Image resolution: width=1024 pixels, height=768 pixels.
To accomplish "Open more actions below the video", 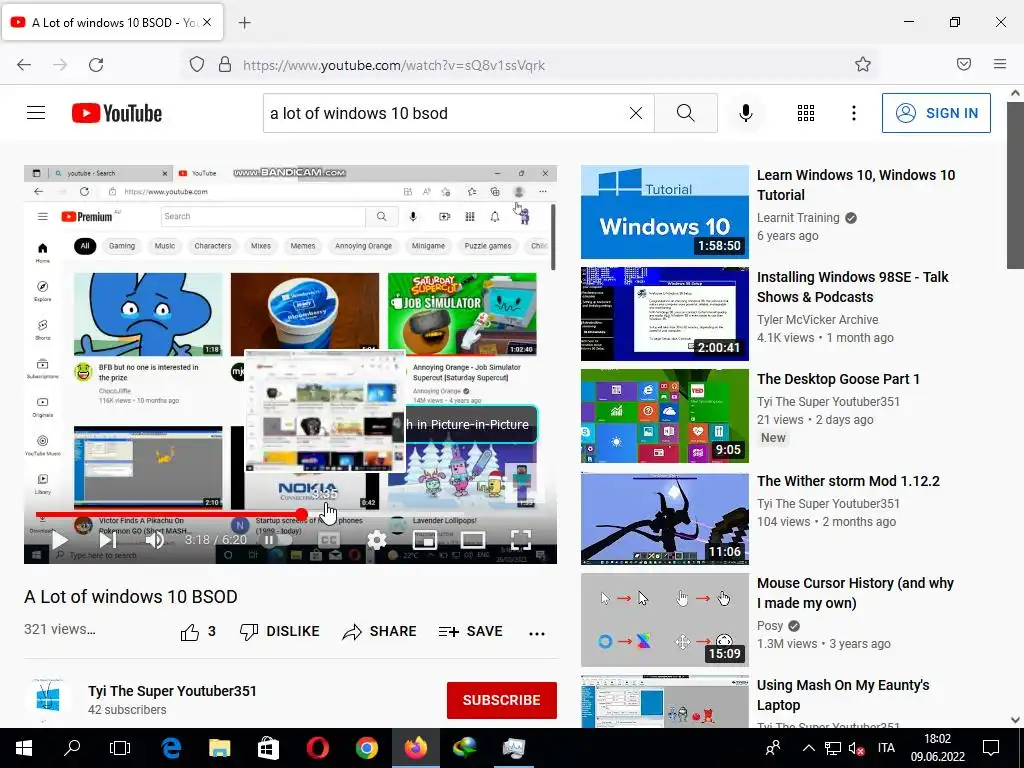I will [x=537, y=633].
